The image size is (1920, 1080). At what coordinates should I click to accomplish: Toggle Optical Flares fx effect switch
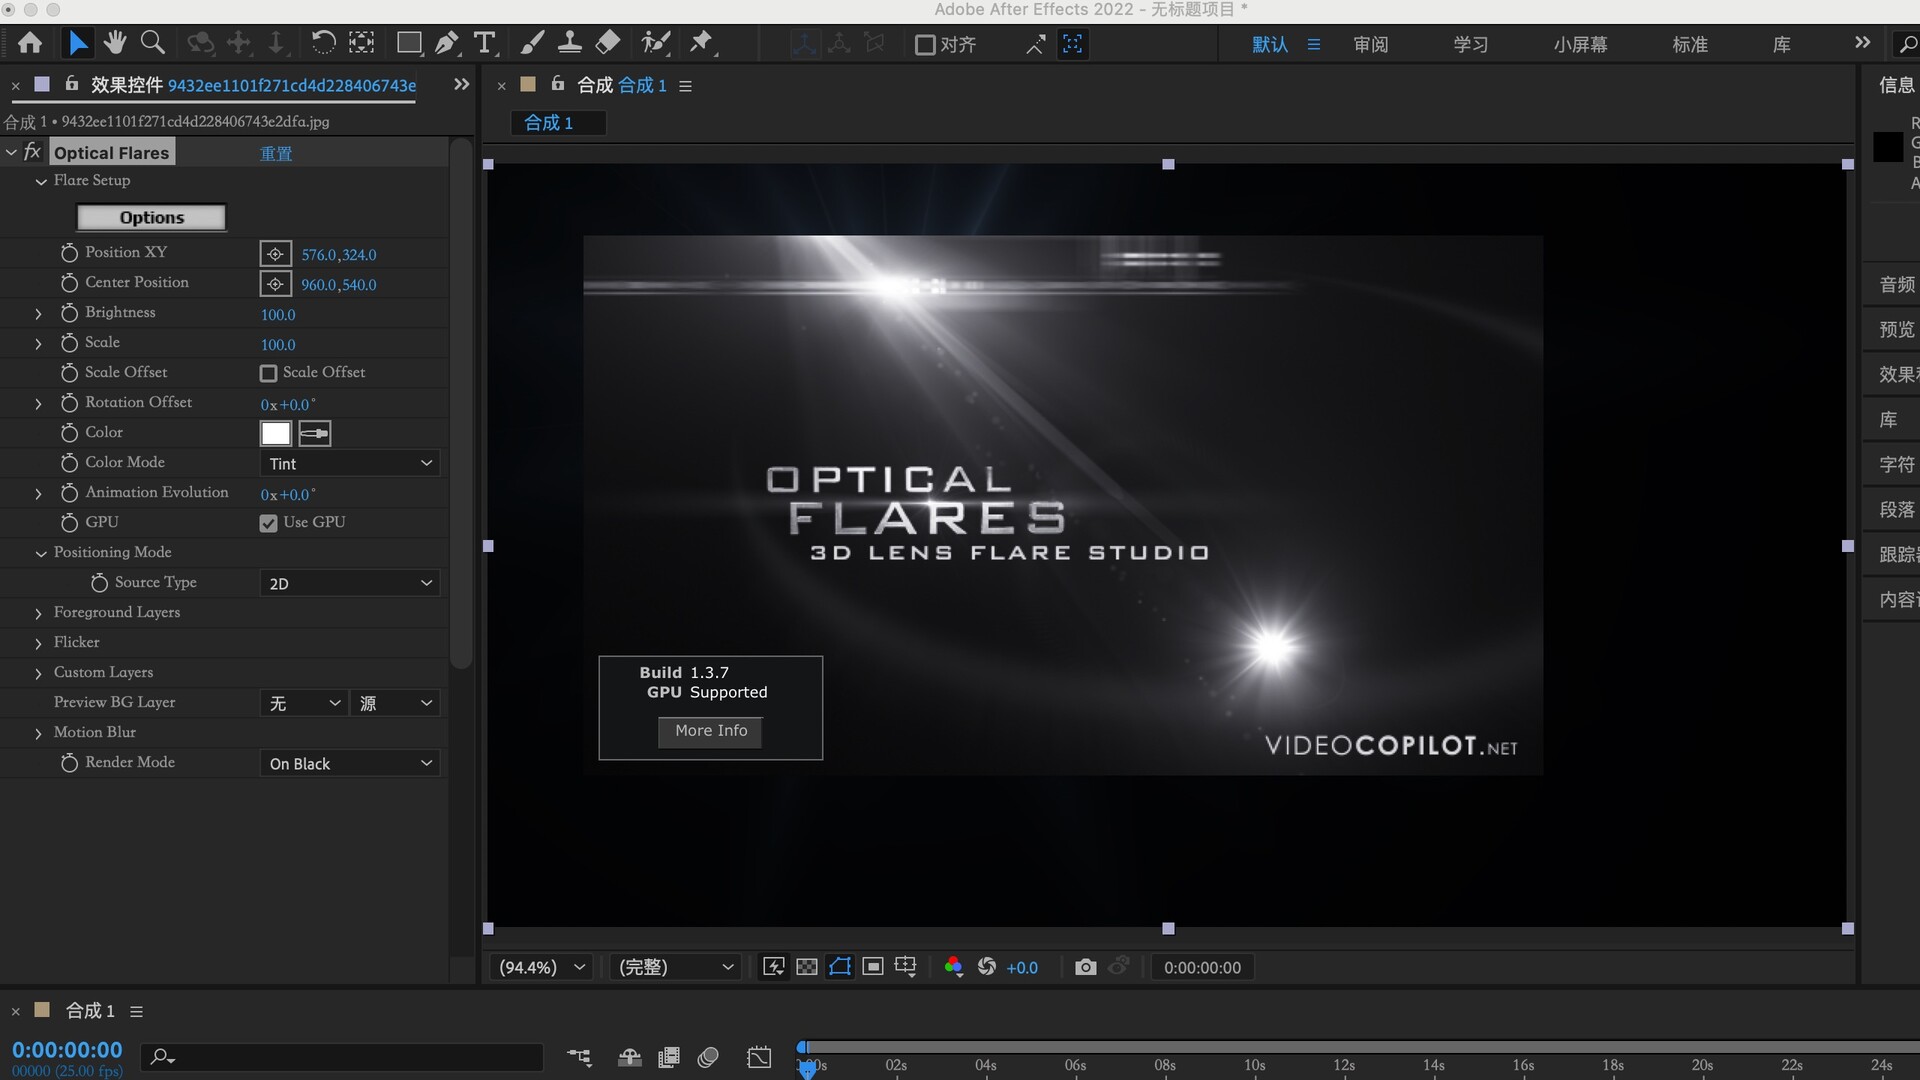click(32, 152)
